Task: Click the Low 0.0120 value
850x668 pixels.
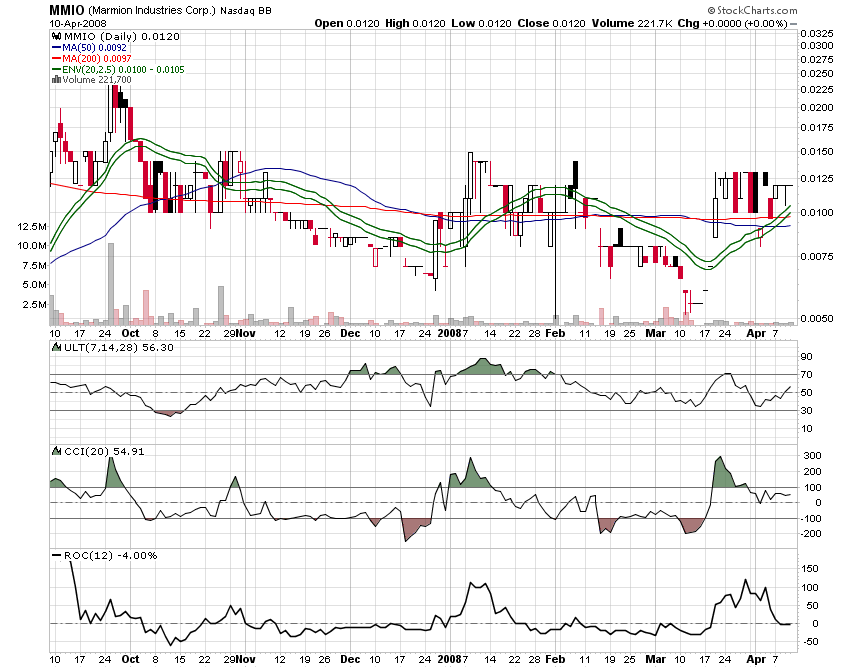Action: click(x=481, y=24)
